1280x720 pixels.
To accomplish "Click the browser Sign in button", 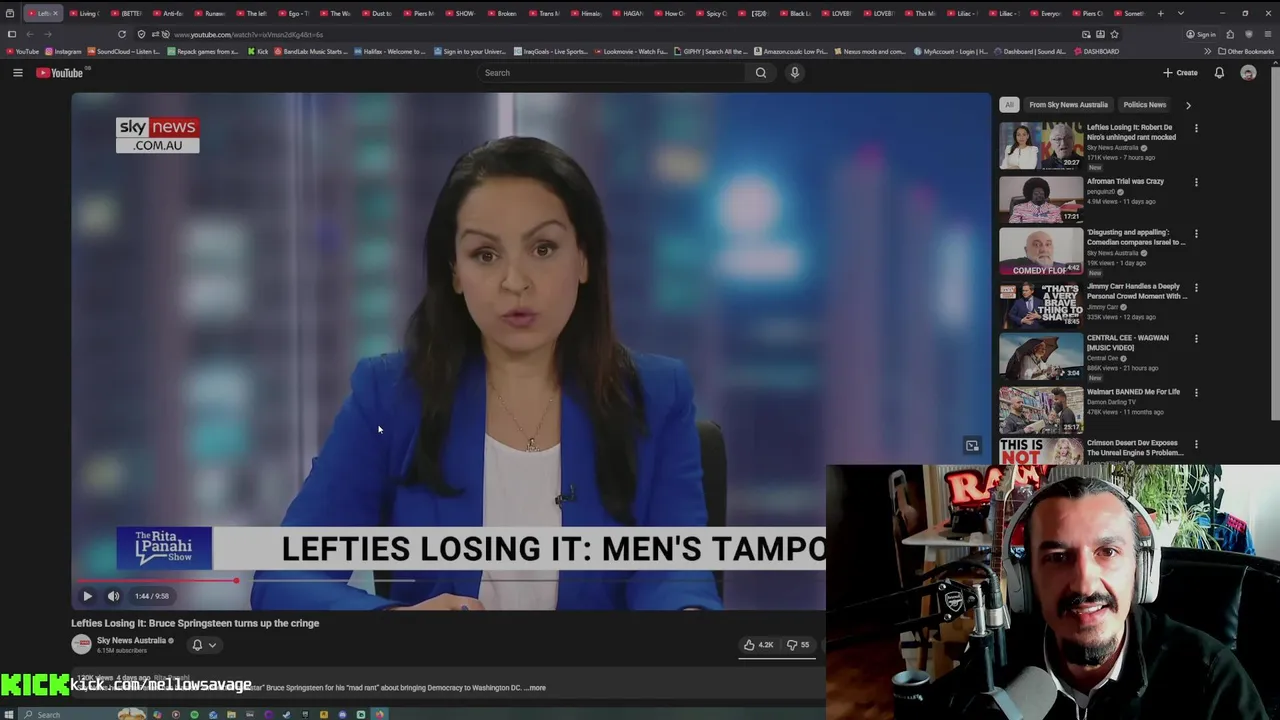I will click(1200, 34).
